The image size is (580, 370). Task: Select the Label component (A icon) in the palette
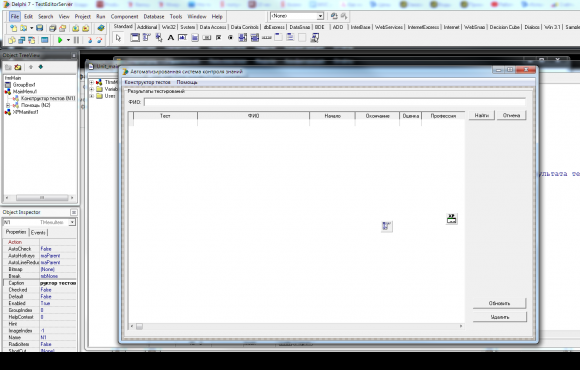point(171,38)
